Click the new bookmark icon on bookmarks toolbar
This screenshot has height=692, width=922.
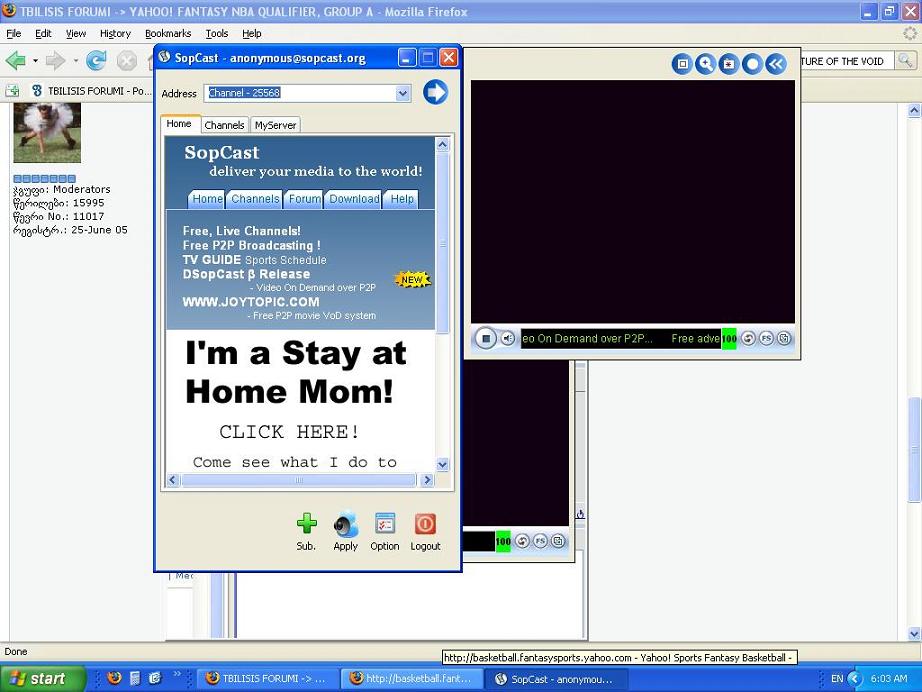coord(12,91)
